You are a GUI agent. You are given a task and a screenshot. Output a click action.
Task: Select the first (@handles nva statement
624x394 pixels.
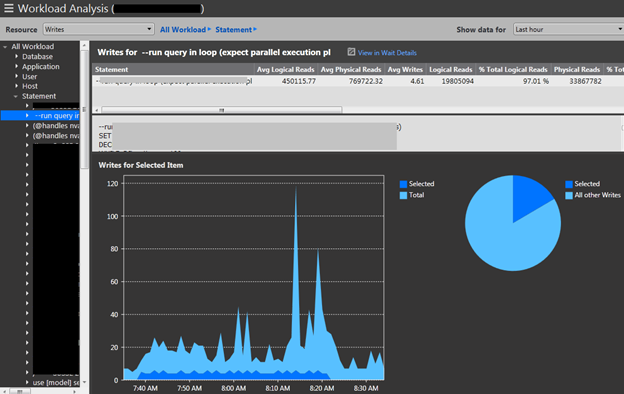56,126
